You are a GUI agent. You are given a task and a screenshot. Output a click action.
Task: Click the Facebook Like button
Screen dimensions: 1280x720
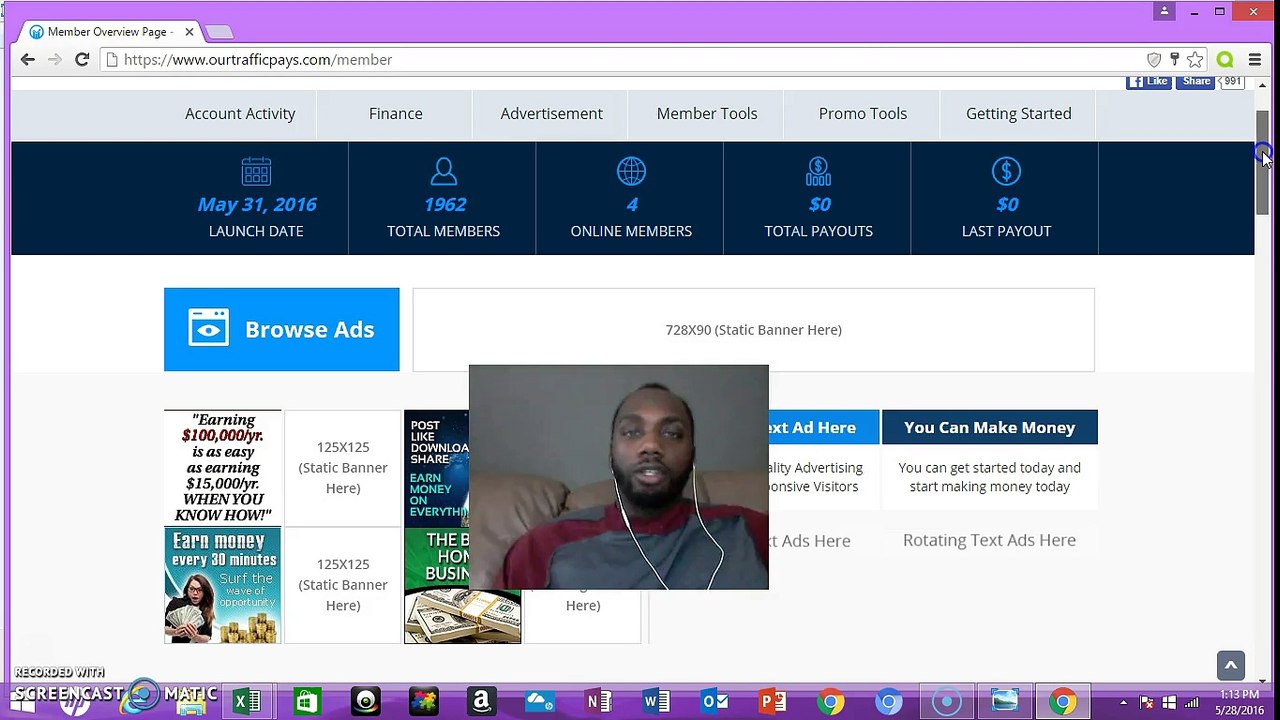[x=1149, y=82]
